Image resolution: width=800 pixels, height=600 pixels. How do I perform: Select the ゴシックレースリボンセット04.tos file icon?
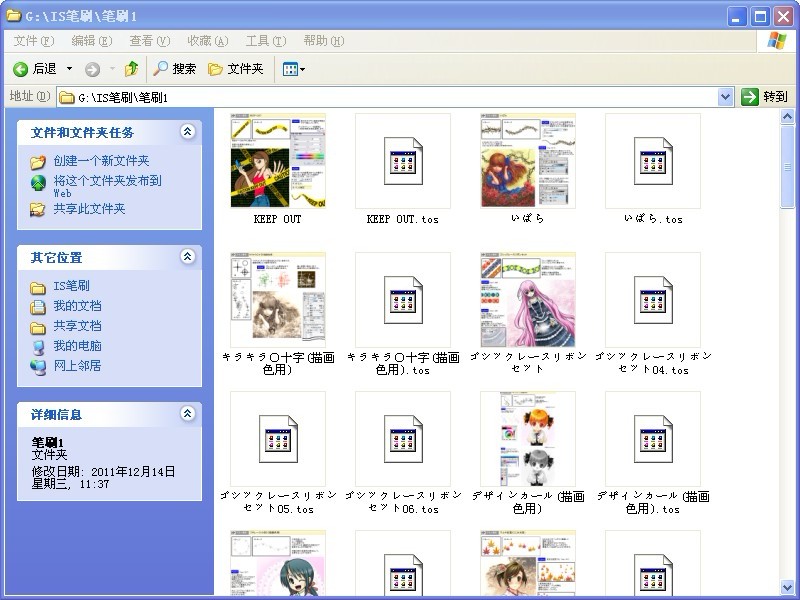point(653,299)
